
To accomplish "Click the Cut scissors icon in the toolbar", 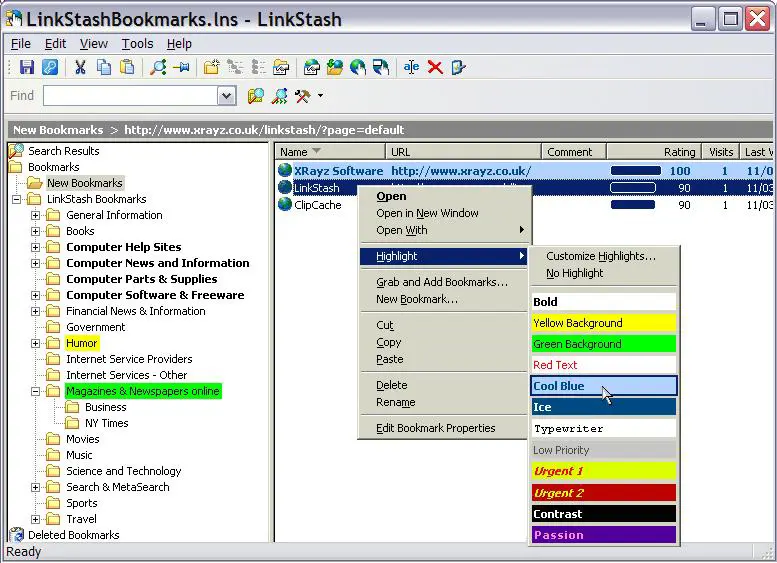I will tap(80, 67).
